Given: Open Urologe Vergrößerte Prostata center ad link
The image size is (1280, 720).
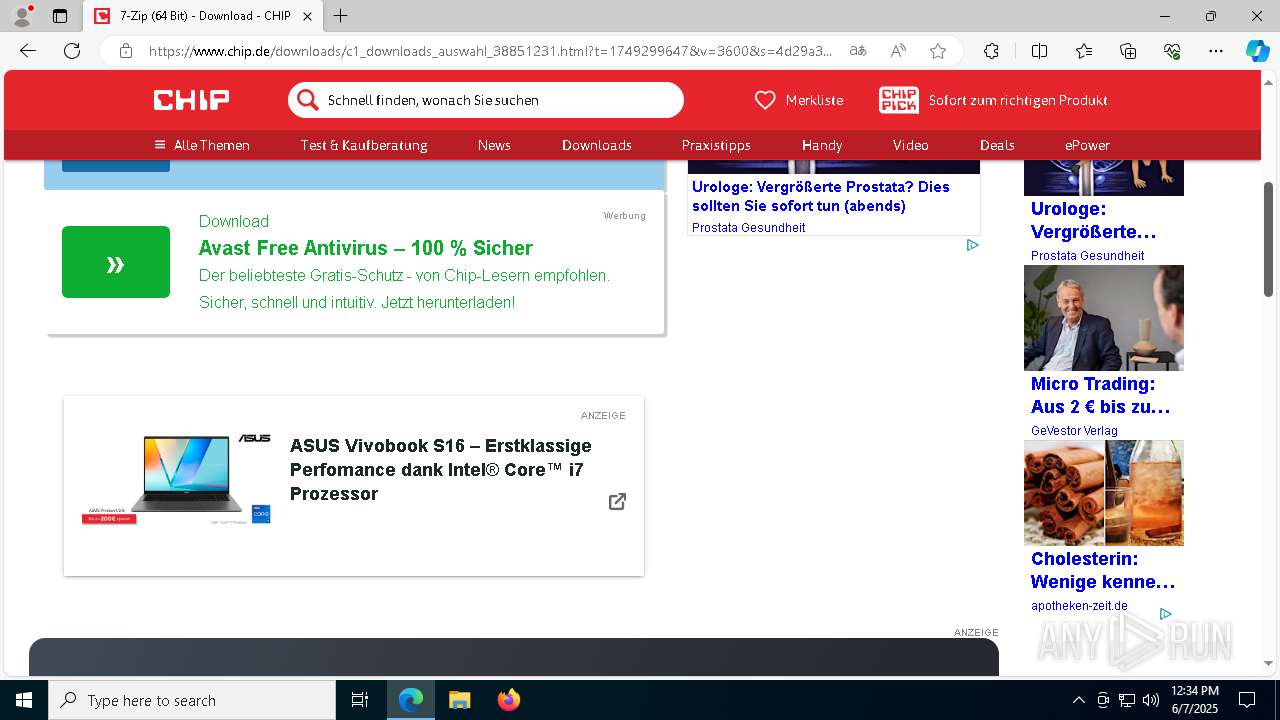Looking at the screenshot, I should pyautogui.click(x=821, y=196).
